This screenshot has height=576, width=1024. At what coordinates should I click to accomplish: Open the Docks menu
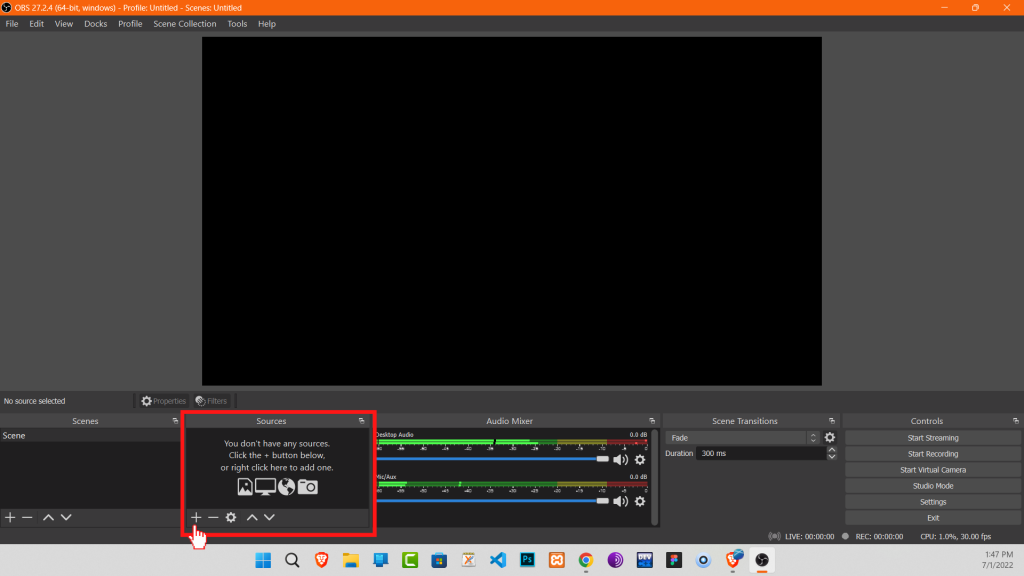coord(95,24)
